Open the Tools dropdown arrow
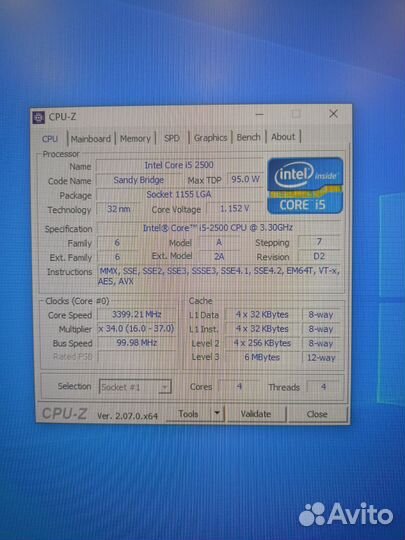The width and height of the screenshot is (405, 540). 217,413
